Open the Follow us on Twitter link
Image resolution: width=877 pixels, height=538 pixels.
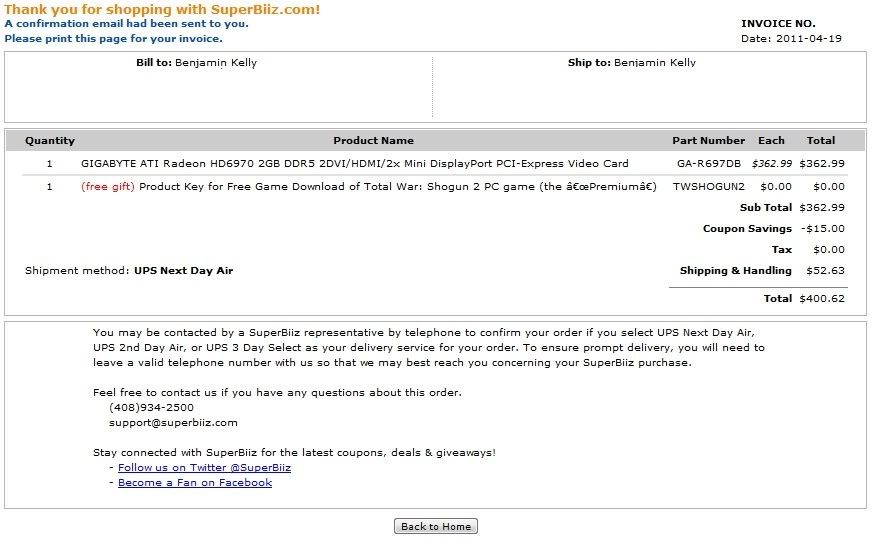point(204,468)
